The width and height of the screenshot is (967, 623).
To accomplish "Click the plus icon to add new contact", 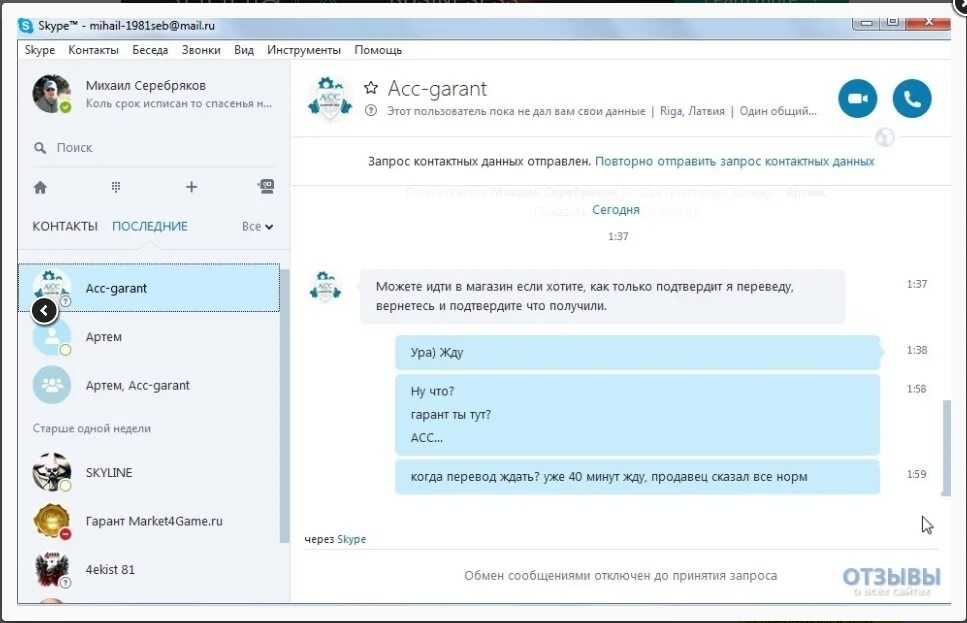I will coord(191,187).
